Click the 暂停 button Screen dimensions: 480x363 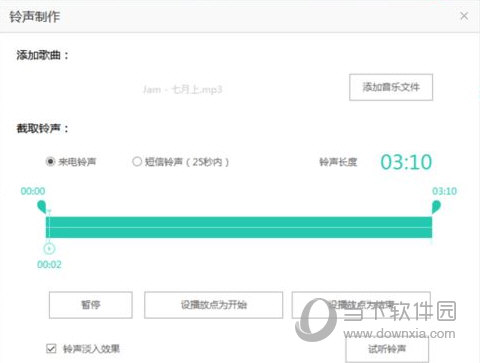pyautogui.click(x=91, y=305)
